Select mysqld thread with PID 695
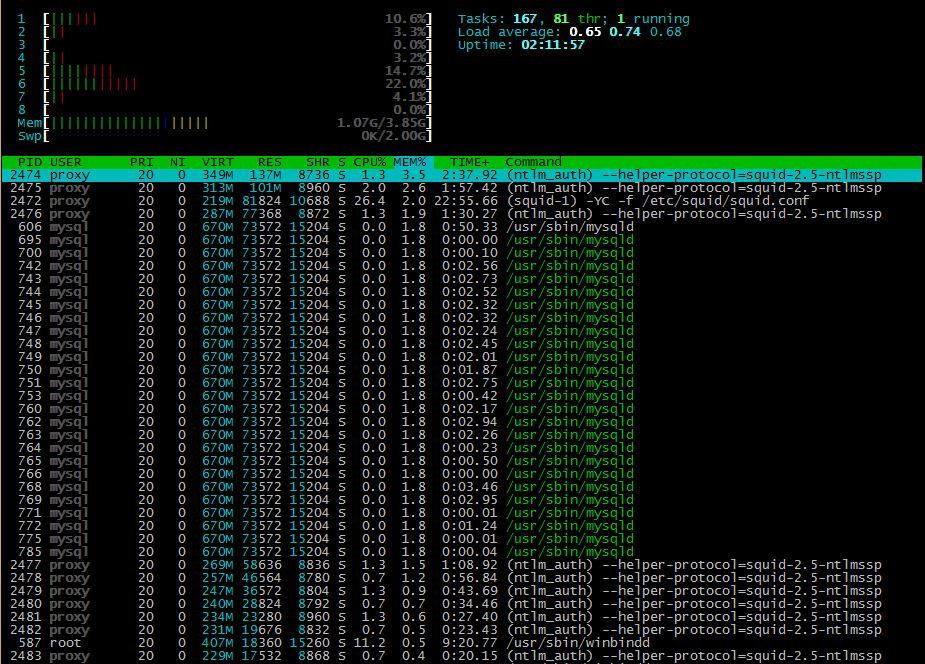The height and width of the screenshot is (664, 925). point(462,240)
